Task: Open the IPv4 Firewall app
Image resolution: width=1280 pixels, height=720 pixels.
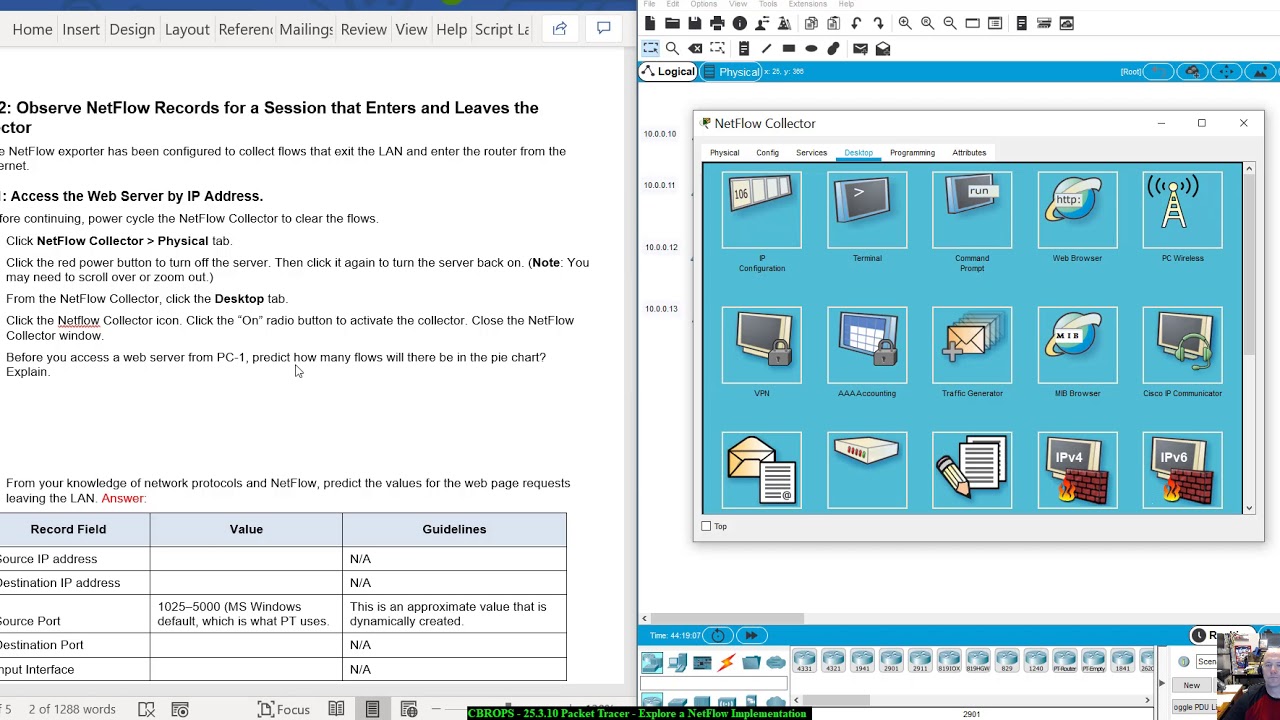Action: click(1077, 470)
